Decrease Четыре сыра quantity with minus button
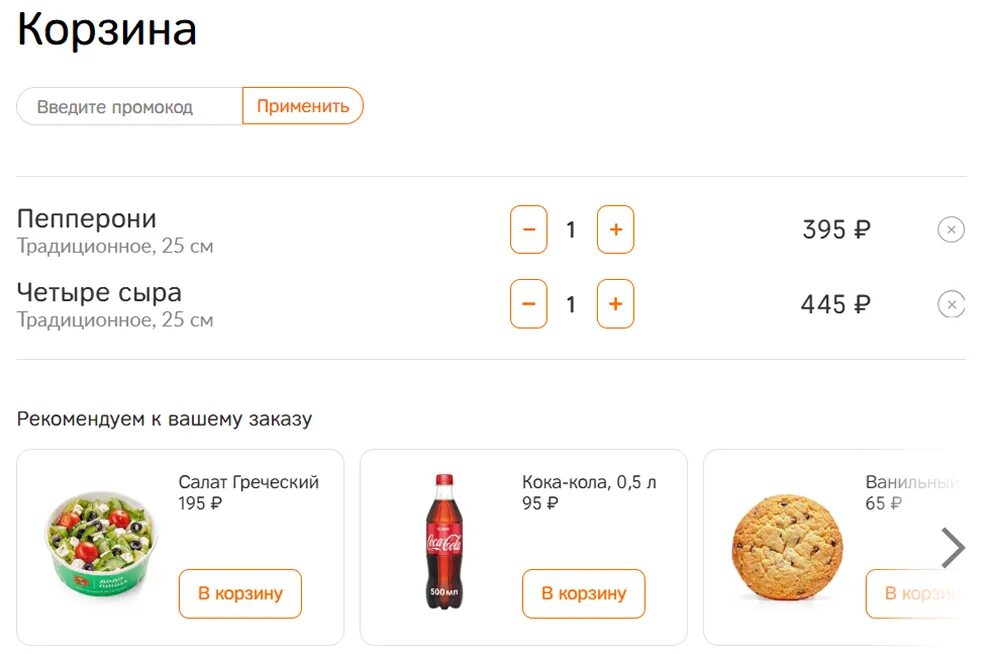Viewport: 1000px width, 654px height. [x=529, y=304]
